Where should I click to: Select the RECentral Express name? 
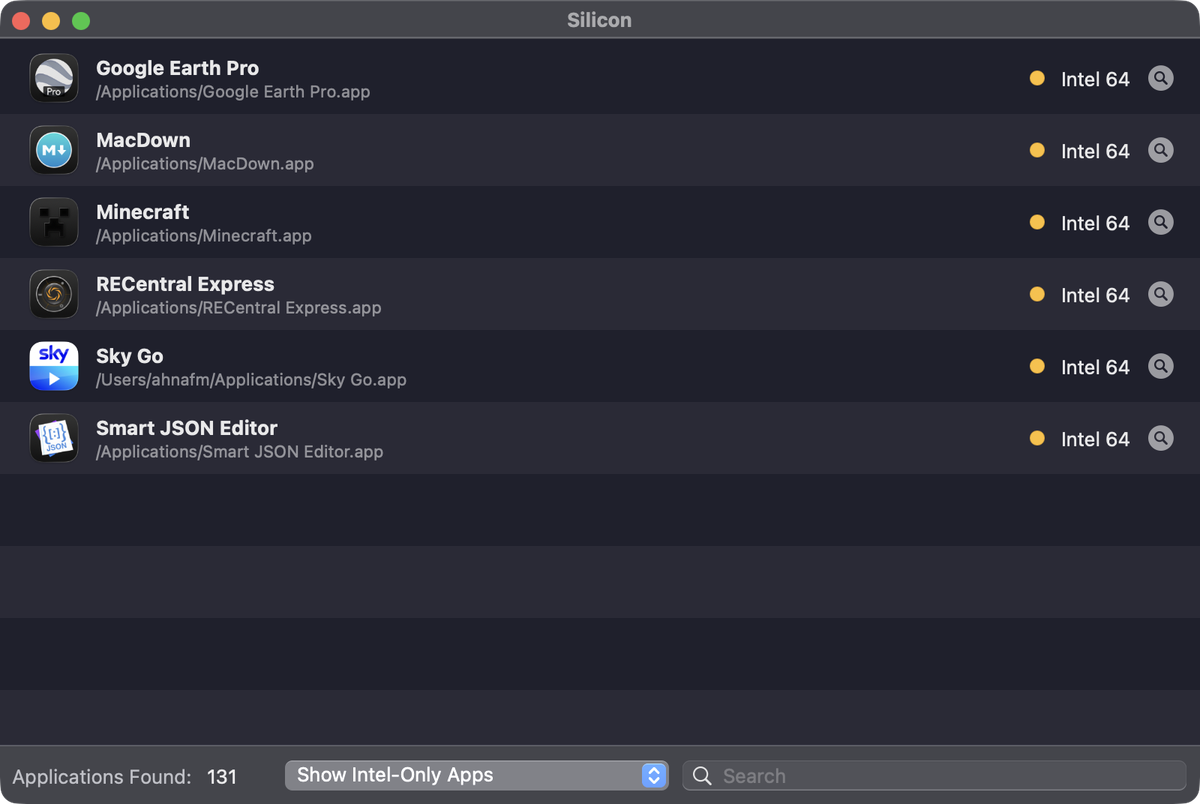pos(185,284)
